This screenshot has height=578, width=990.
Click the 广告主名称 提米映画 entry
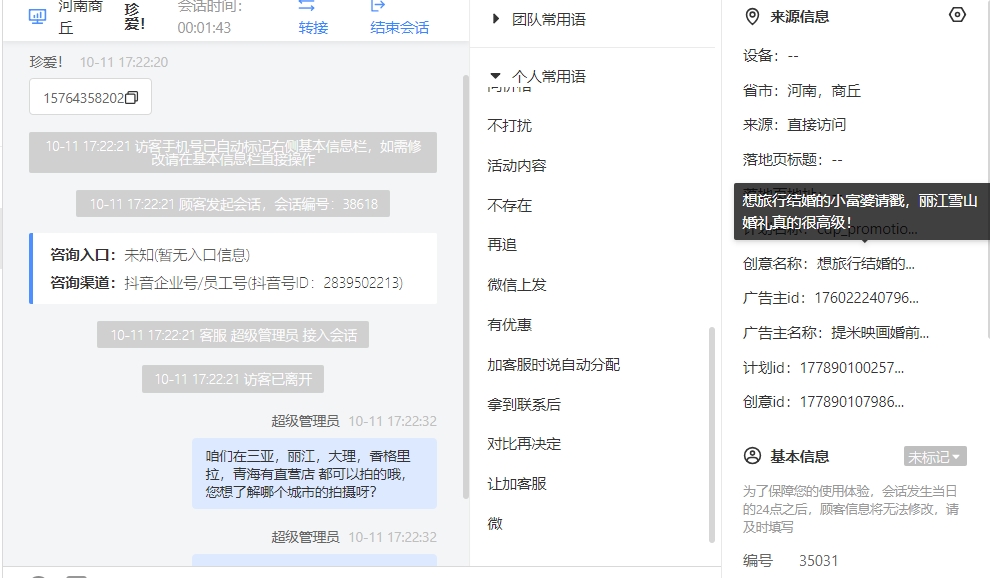click(x=836, y=333)
